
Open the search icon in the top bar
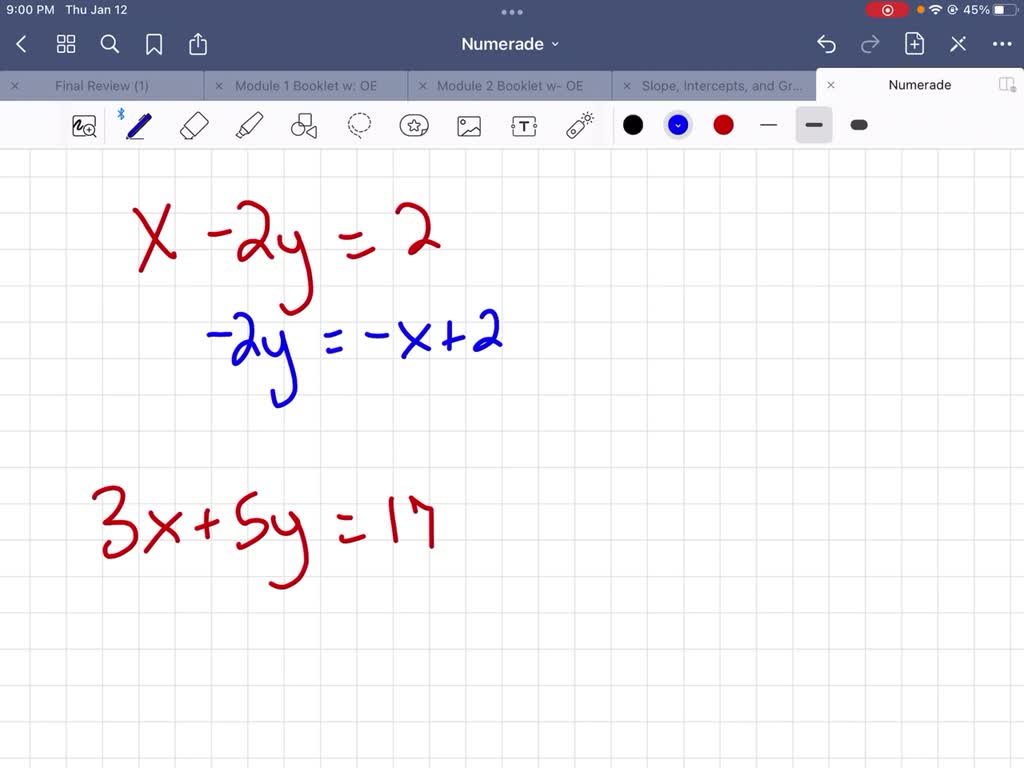(110, 44)
